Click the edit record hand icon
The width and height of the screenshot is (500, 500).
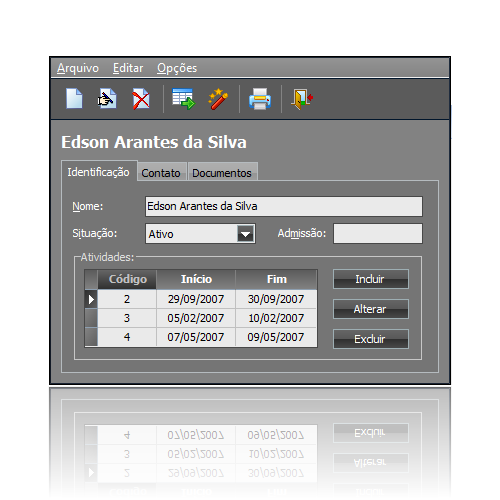pyautogui.click(x=107, y=98)
